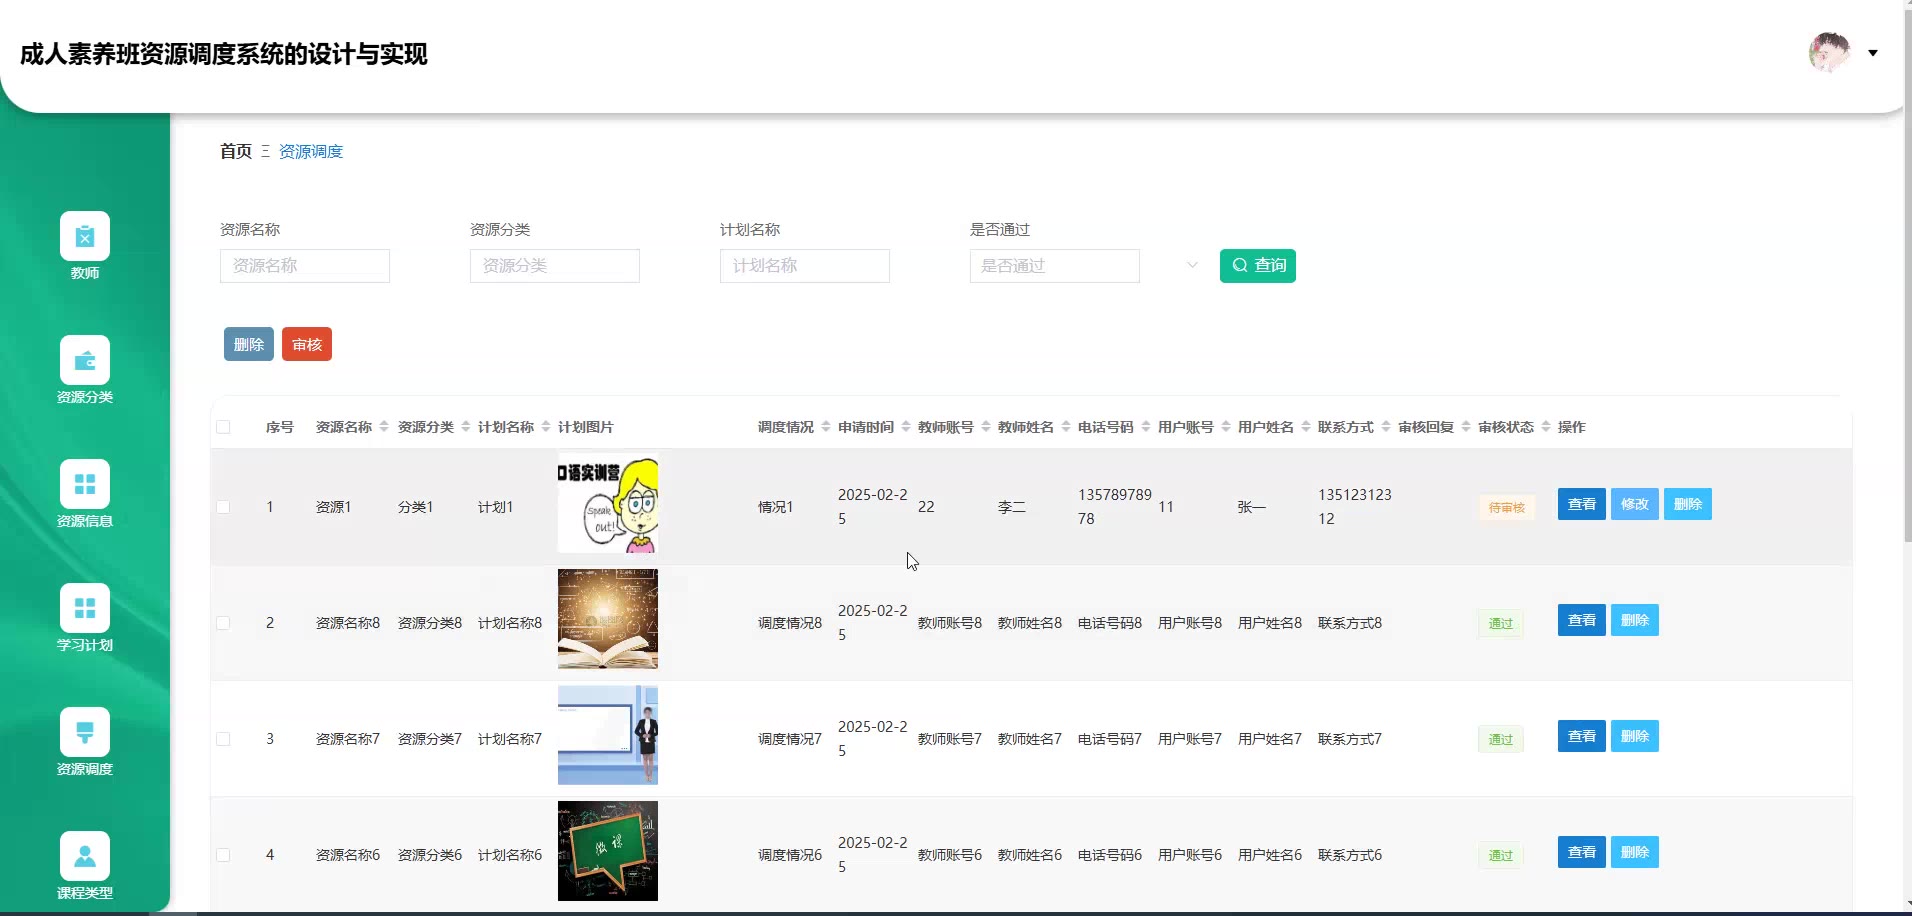Expand the user account dropdown arrow
The height and width of the screenshot is (916, 1912).
[1873, 53]
